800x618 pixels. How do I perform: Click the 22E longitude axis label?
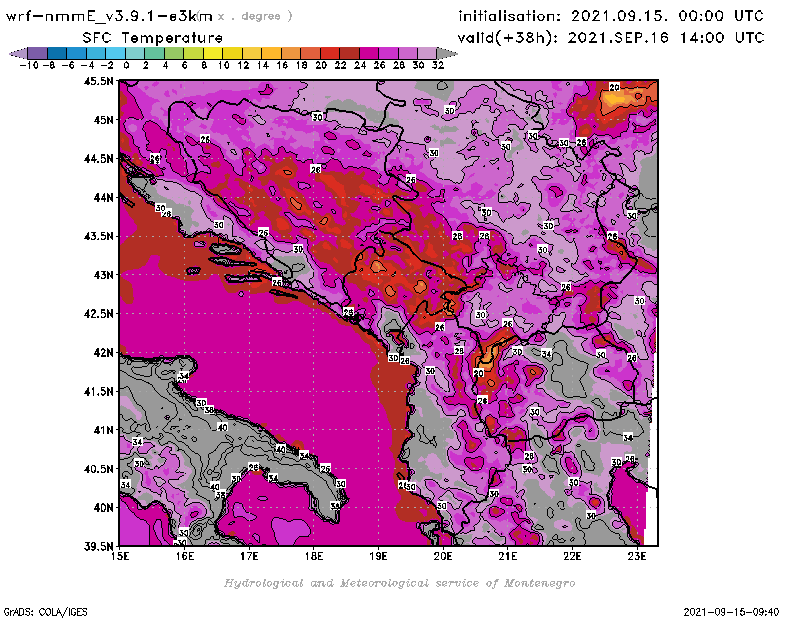click(x=572, y=556)
